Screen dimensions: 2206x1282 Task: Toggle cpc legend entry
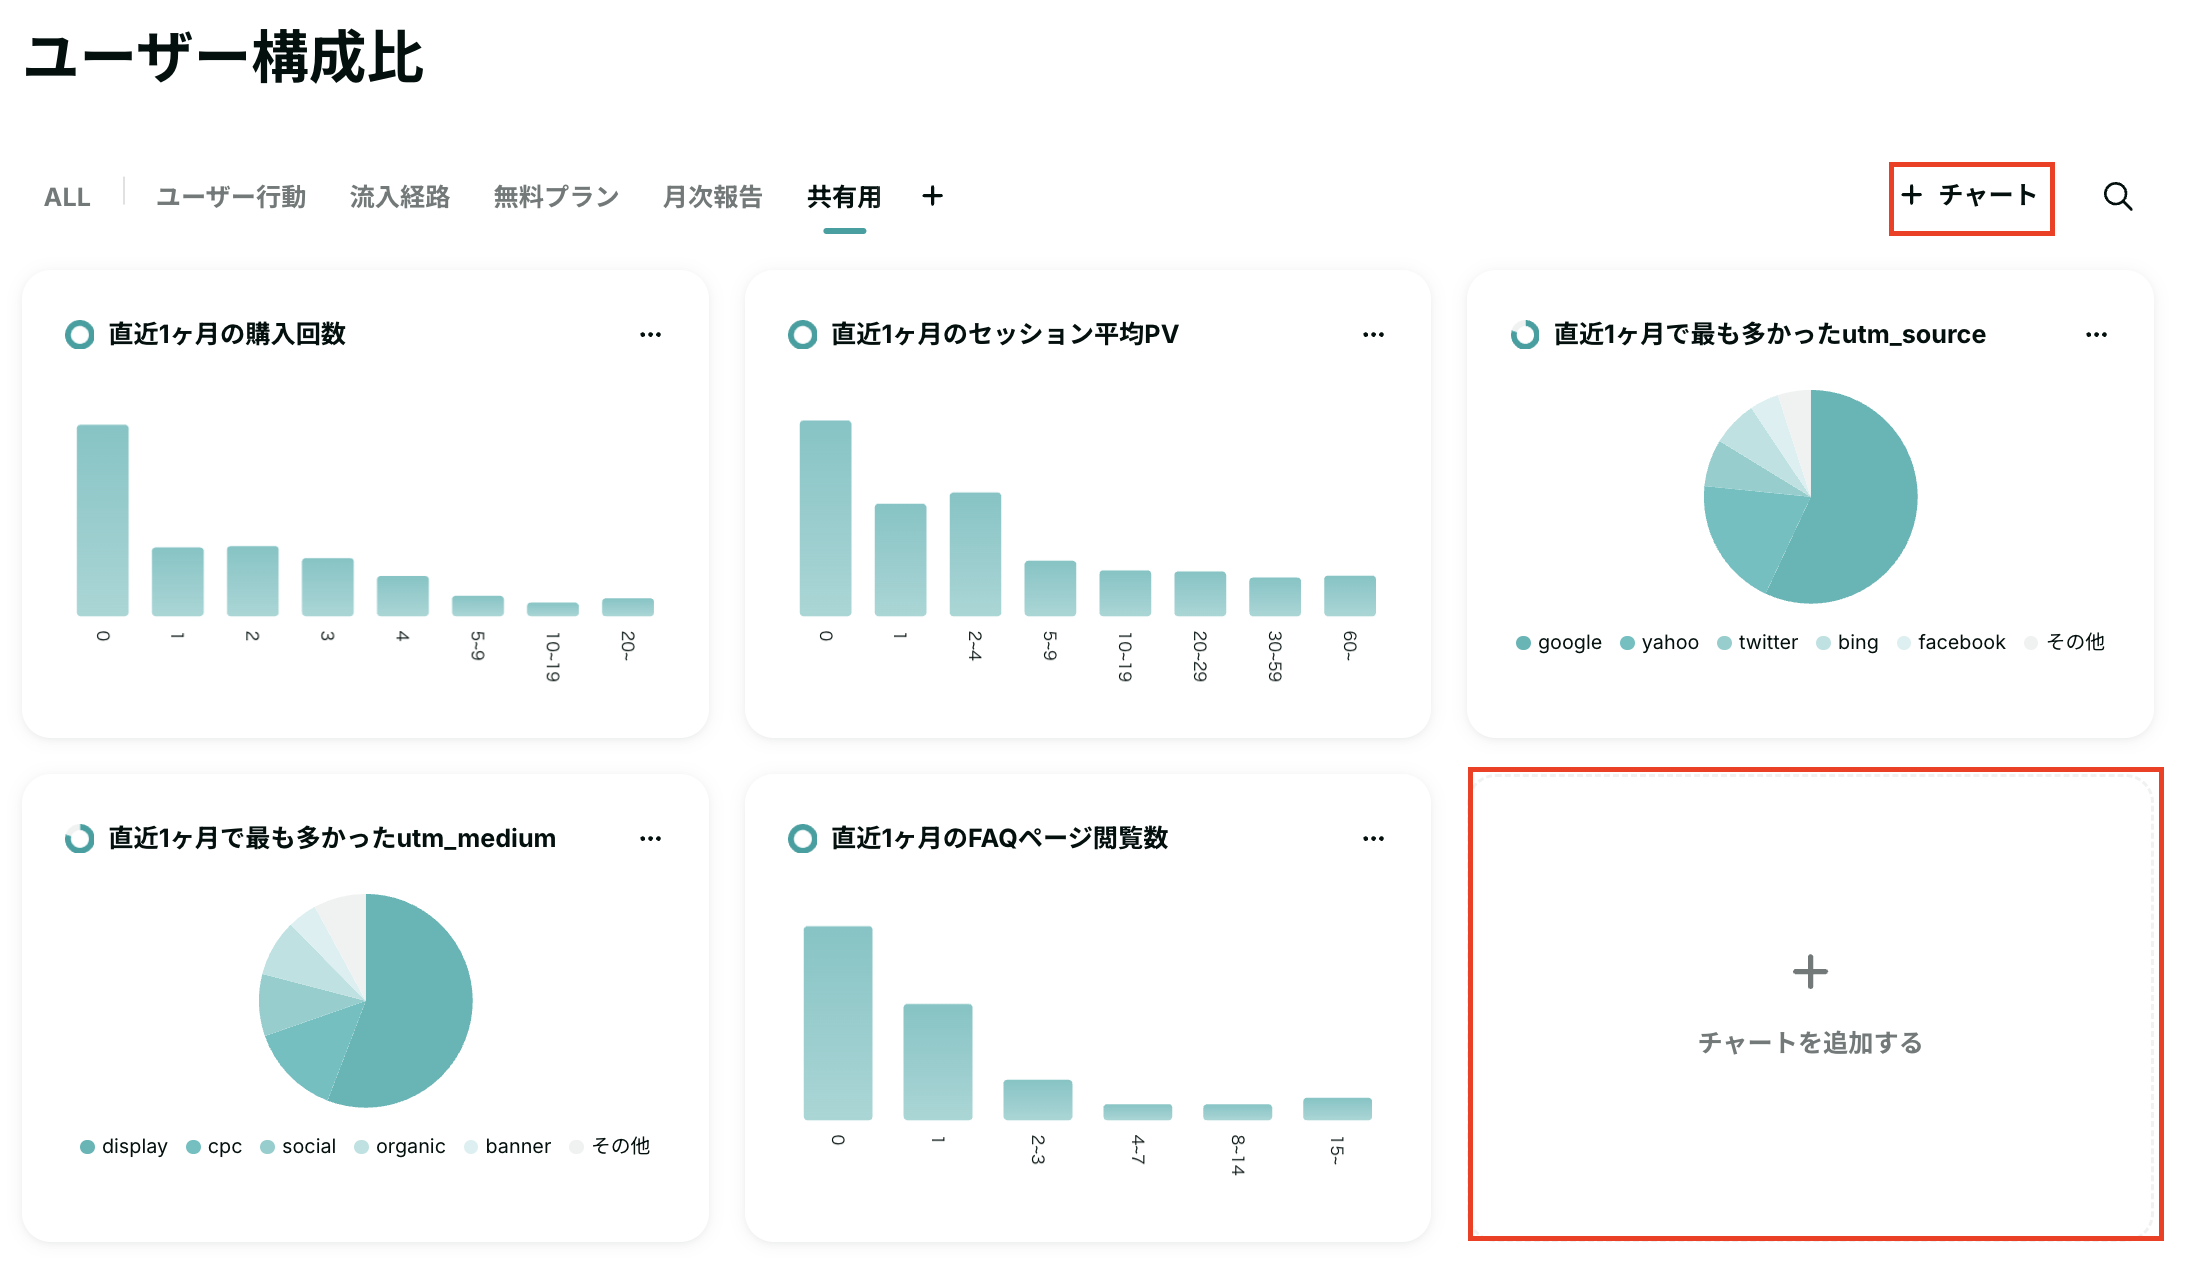214,1146
